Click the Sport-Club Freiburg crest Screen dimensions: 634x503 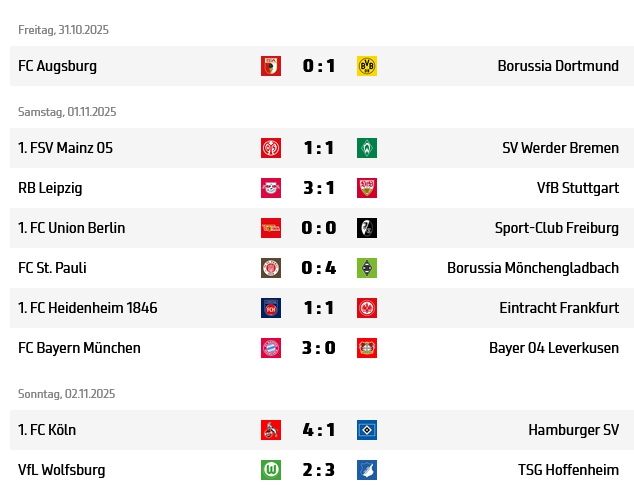[367, 228]
